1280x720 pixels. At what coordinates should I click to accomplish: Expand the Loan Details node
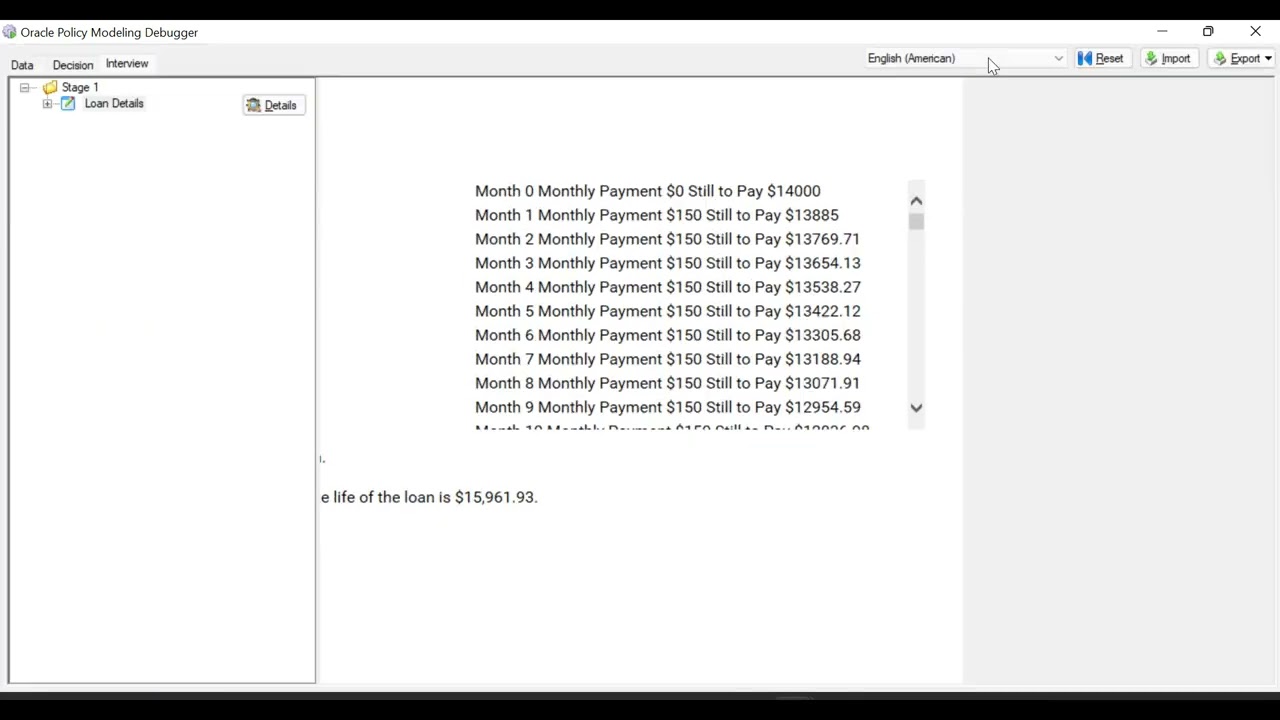(x=47, y=104)
